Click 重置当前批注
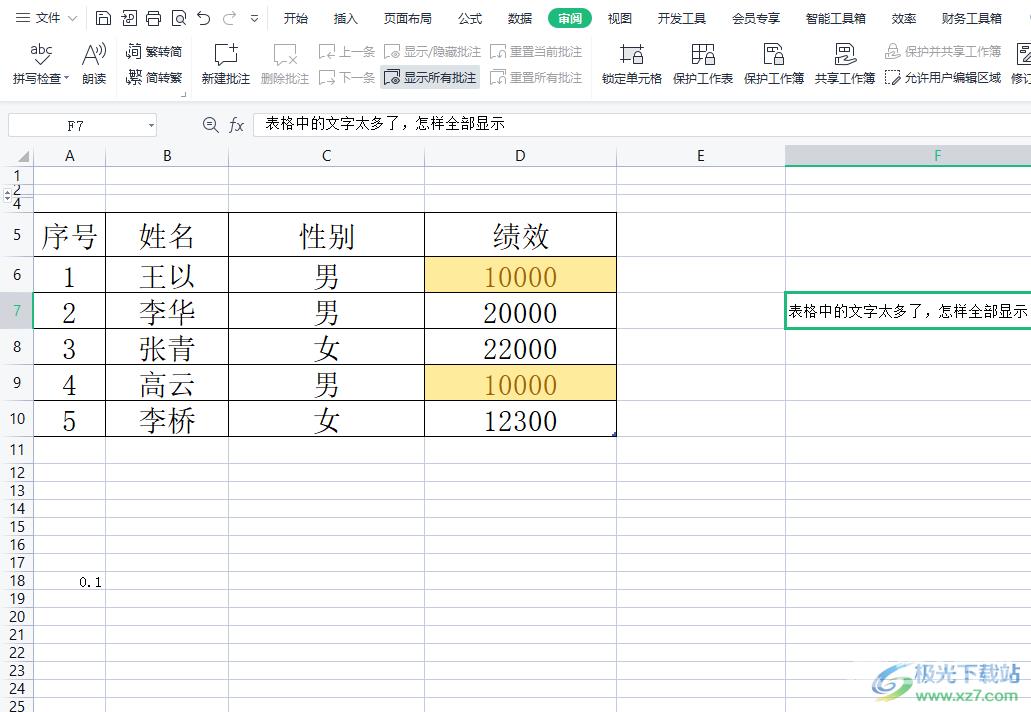The height and width of the screenshot is (712, 1031). 537,51
